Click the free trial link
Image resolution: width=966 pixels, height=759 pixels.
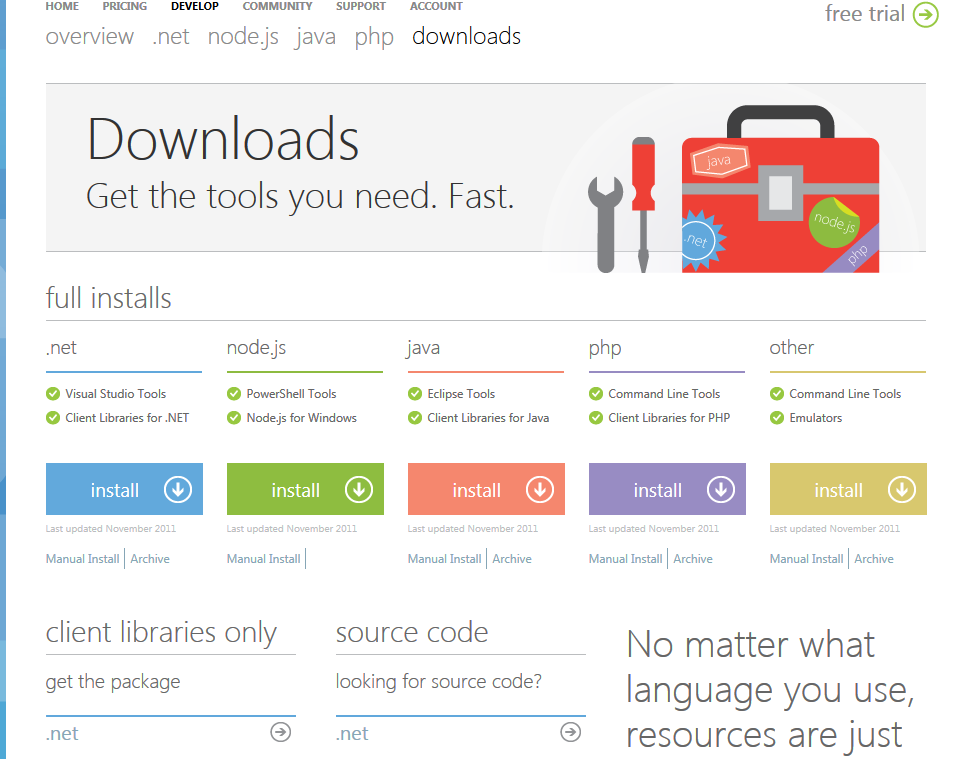tap(865, 14)
